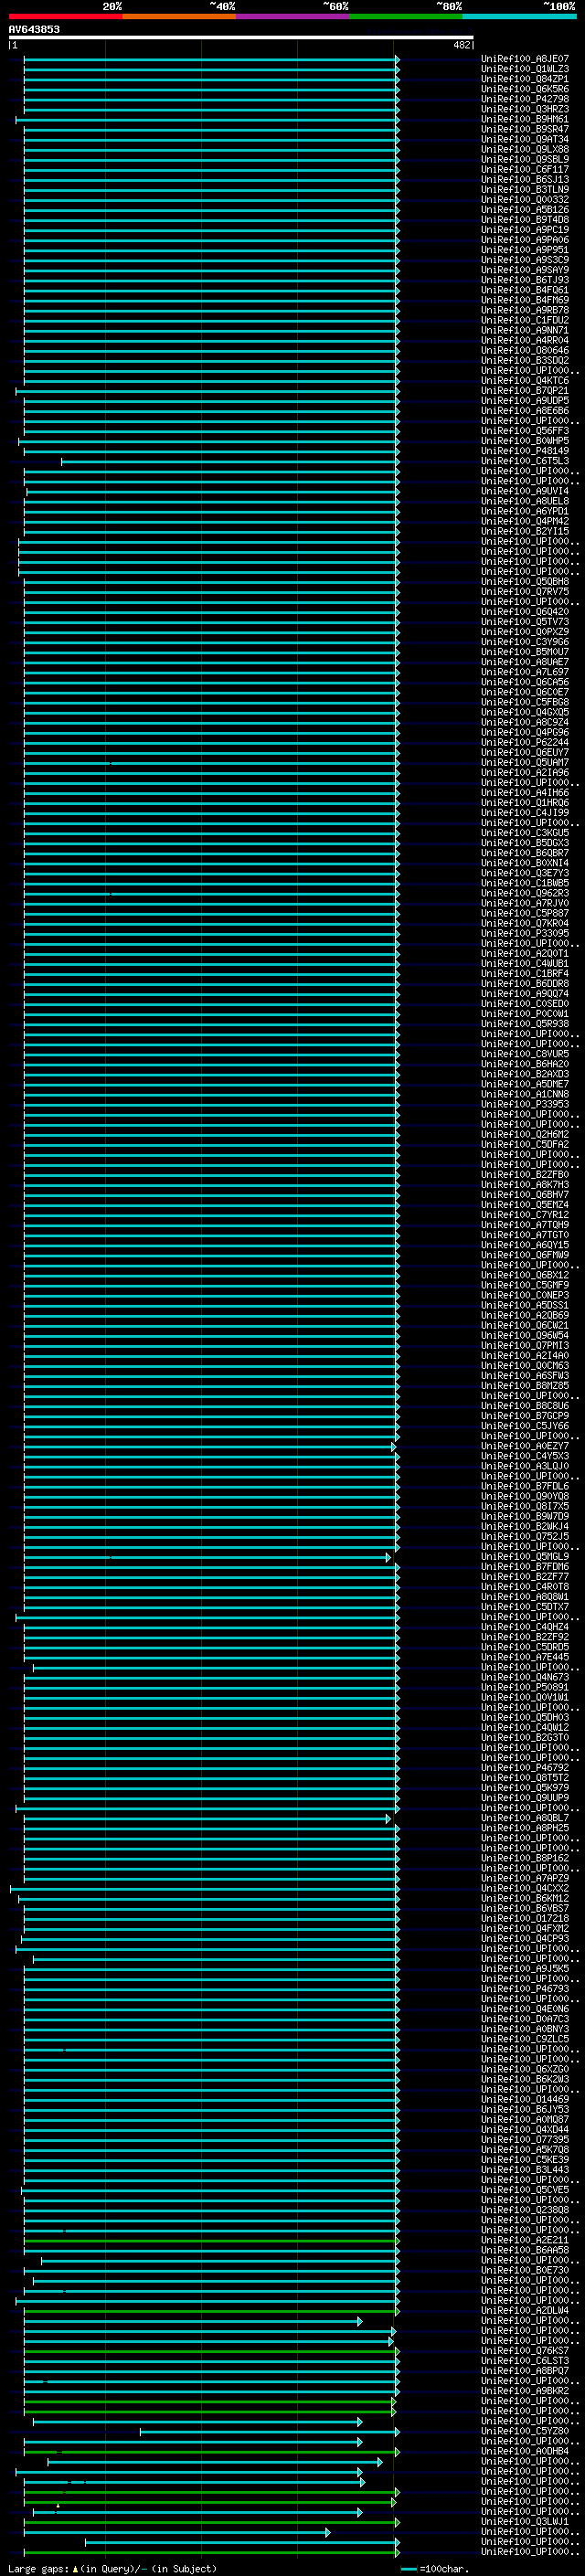Select hit UniRef100_C4Y5X3

[525, 1456]
